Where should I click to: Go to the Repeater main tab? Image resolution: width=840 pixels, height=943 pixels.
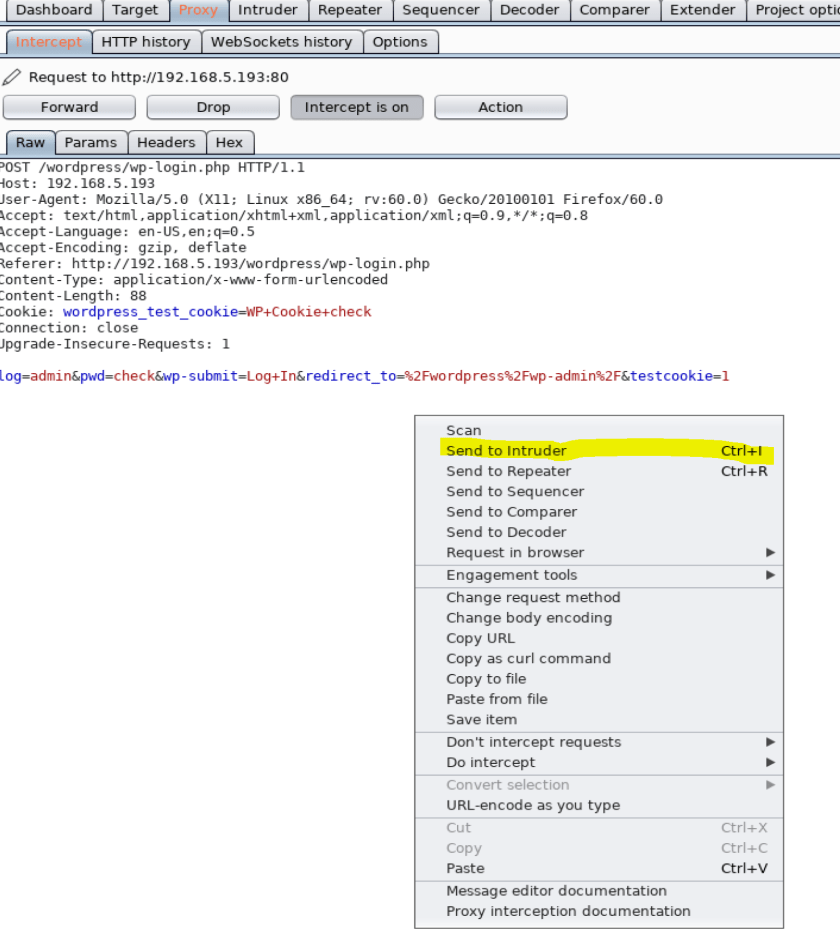pyautogui.click(x=350, y=10)
